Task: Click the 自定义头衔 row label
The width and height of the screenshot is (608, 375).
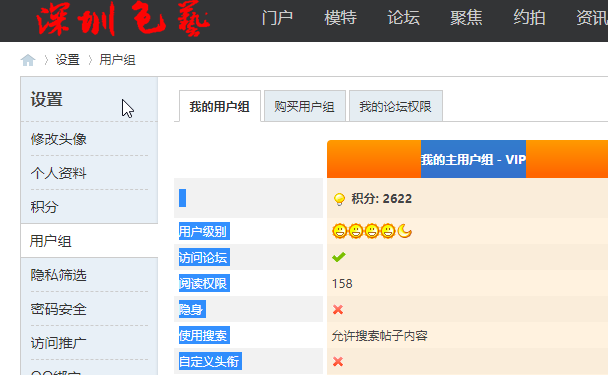Action: coord(210,361)
